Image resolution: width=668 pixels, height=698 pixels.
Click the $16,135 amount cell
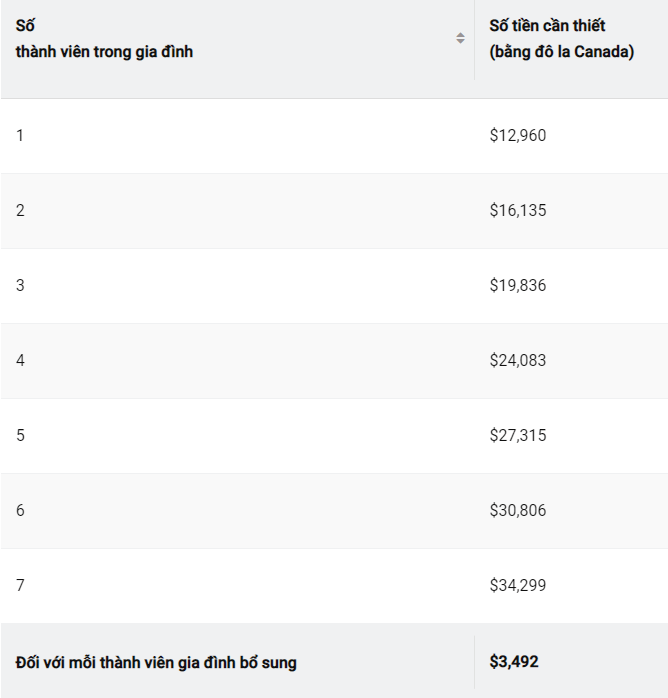tap(518, 210)
